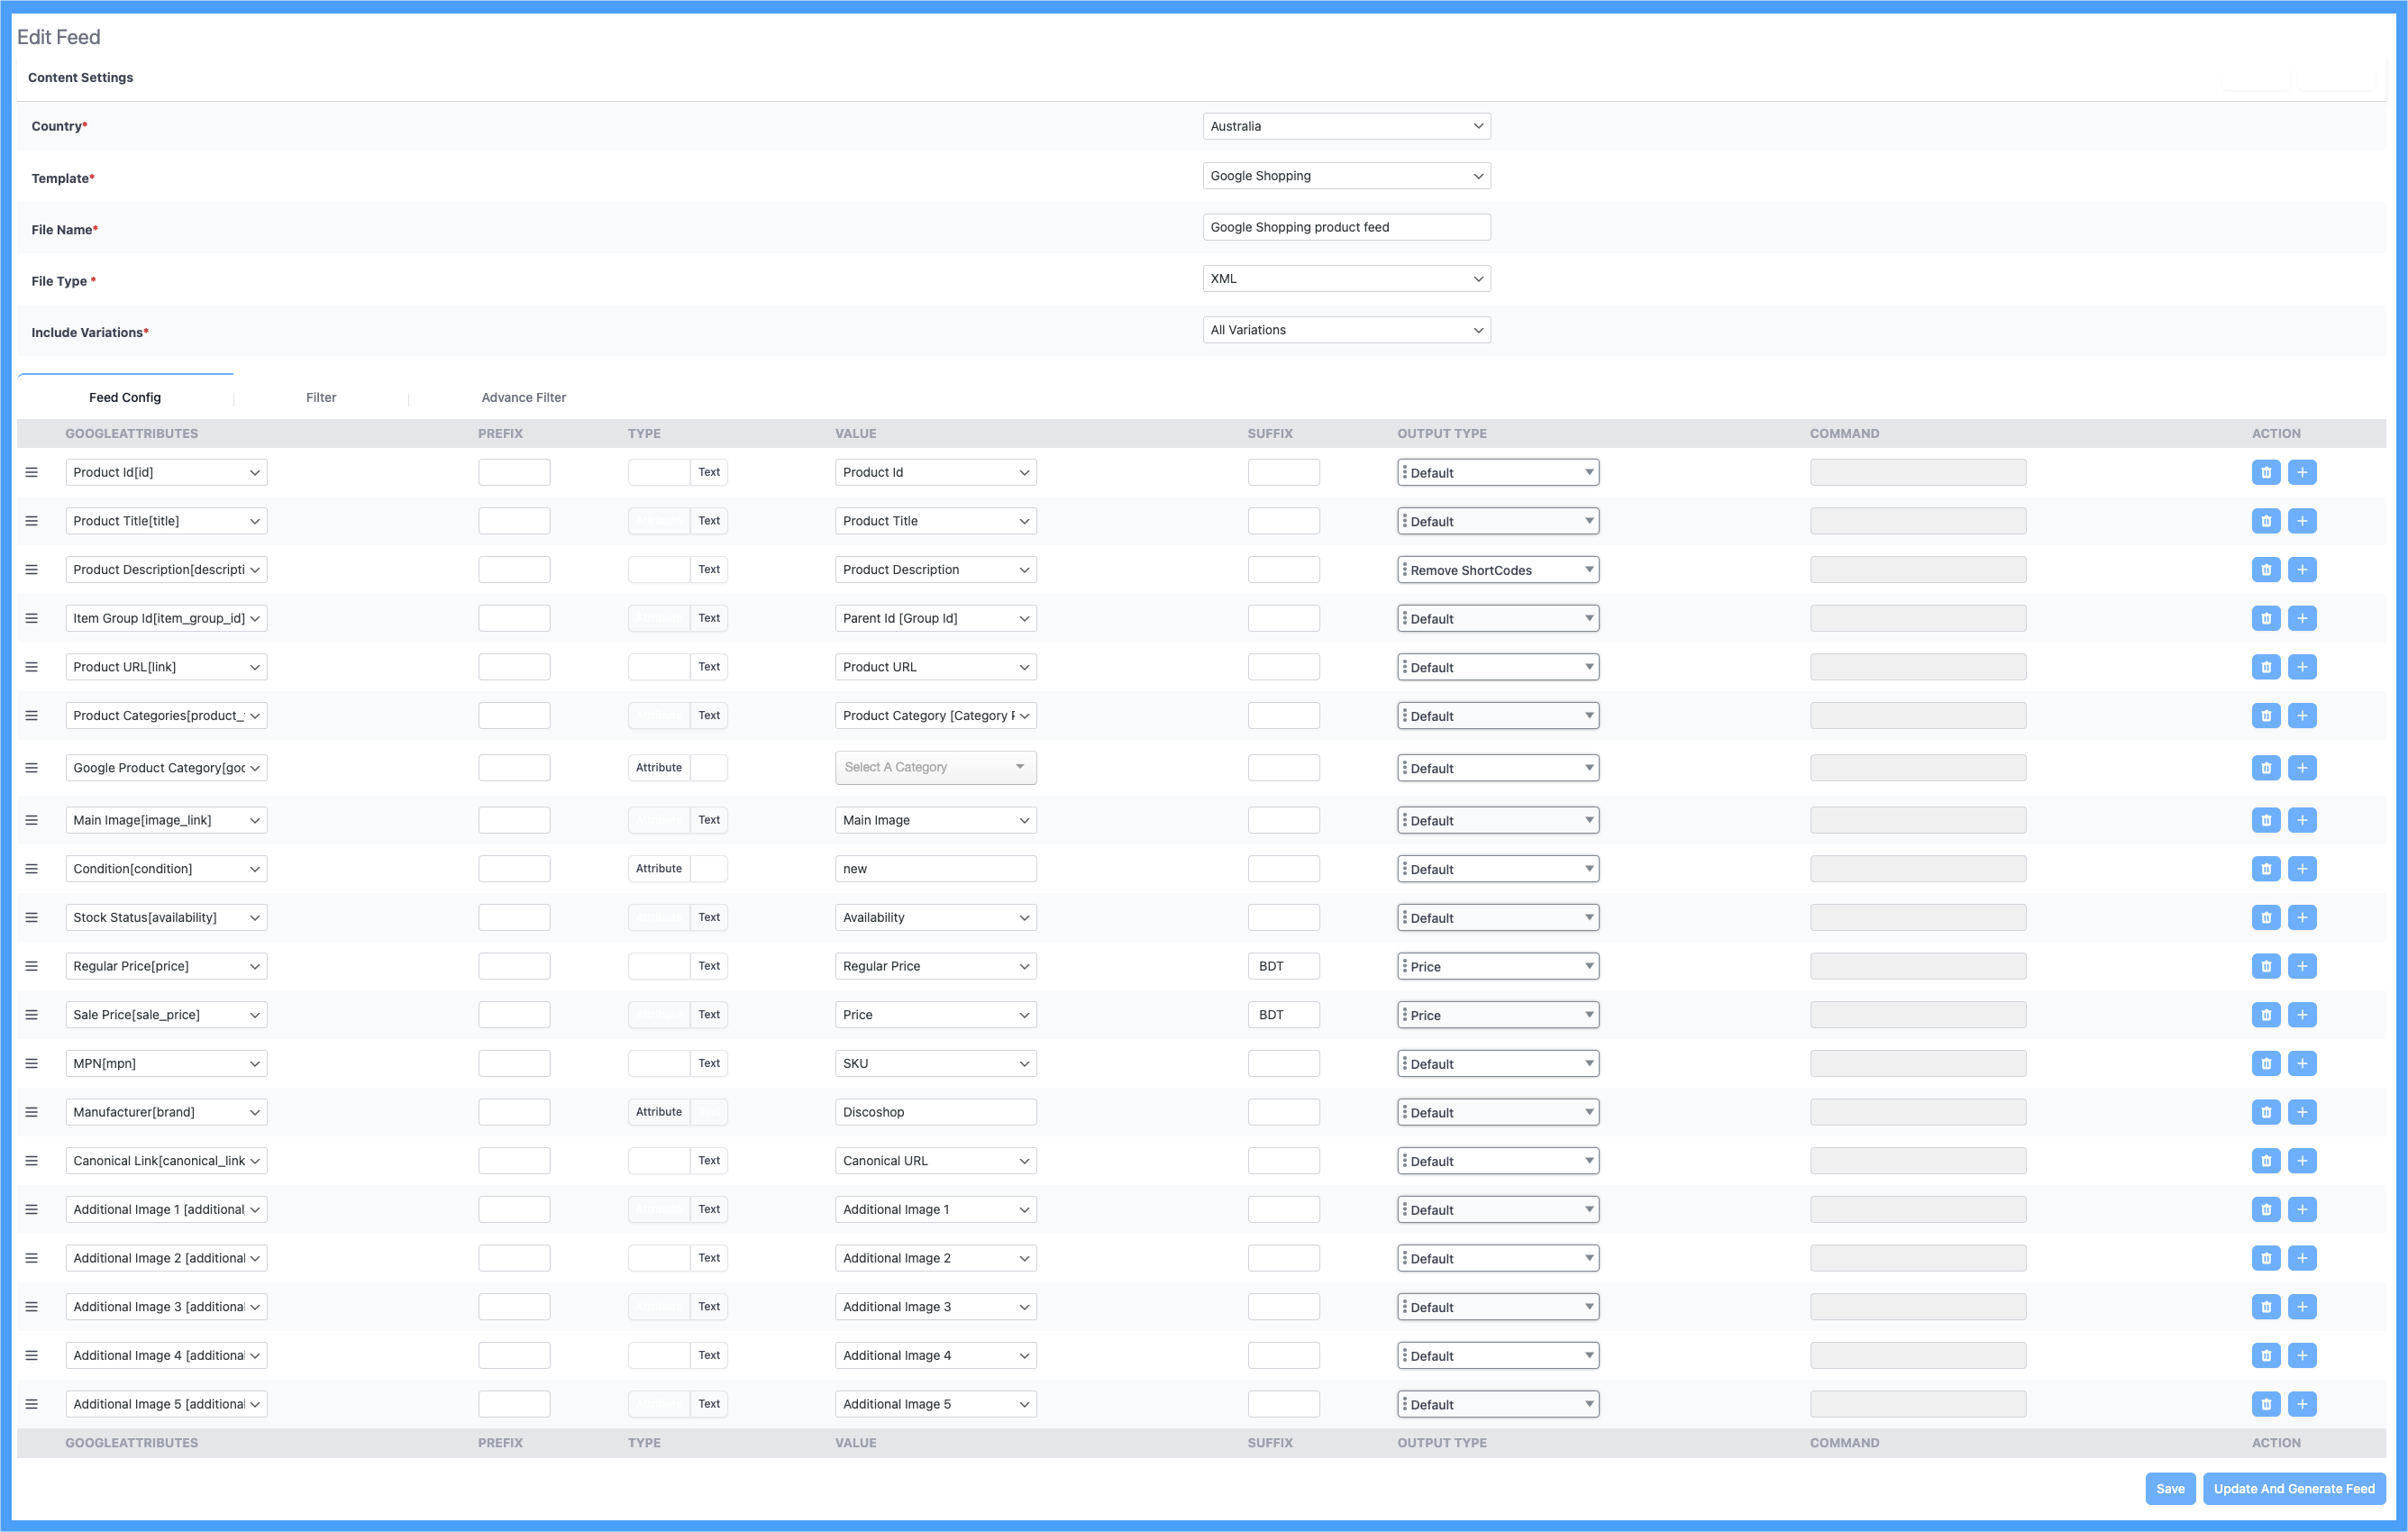Click the prefix field of Product Id row

(514, 472)
